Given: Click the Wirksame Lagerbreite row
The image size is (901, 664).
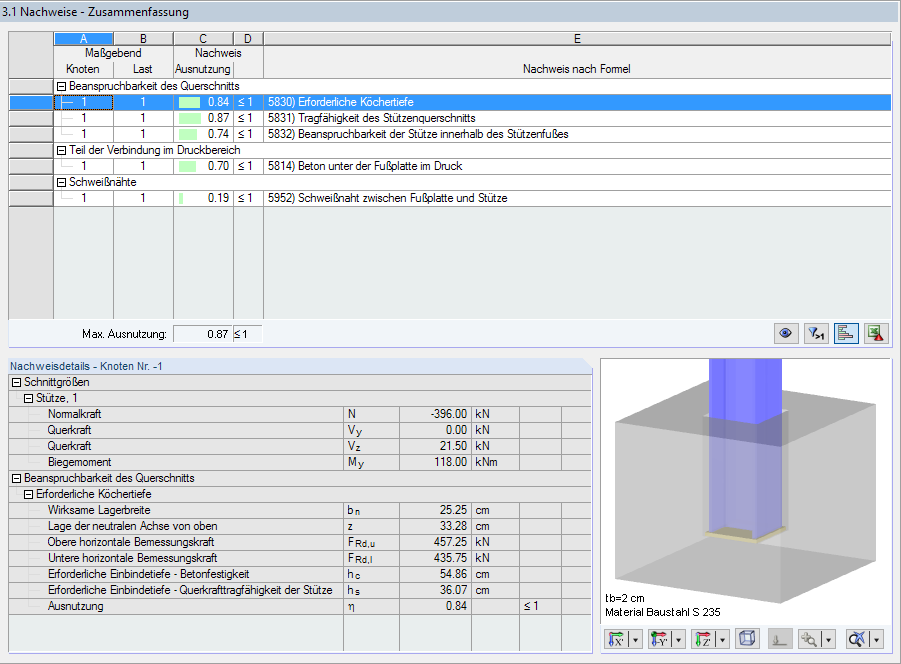Looking at the screenshot, I should pyautogui.click(x=300, y=510).
